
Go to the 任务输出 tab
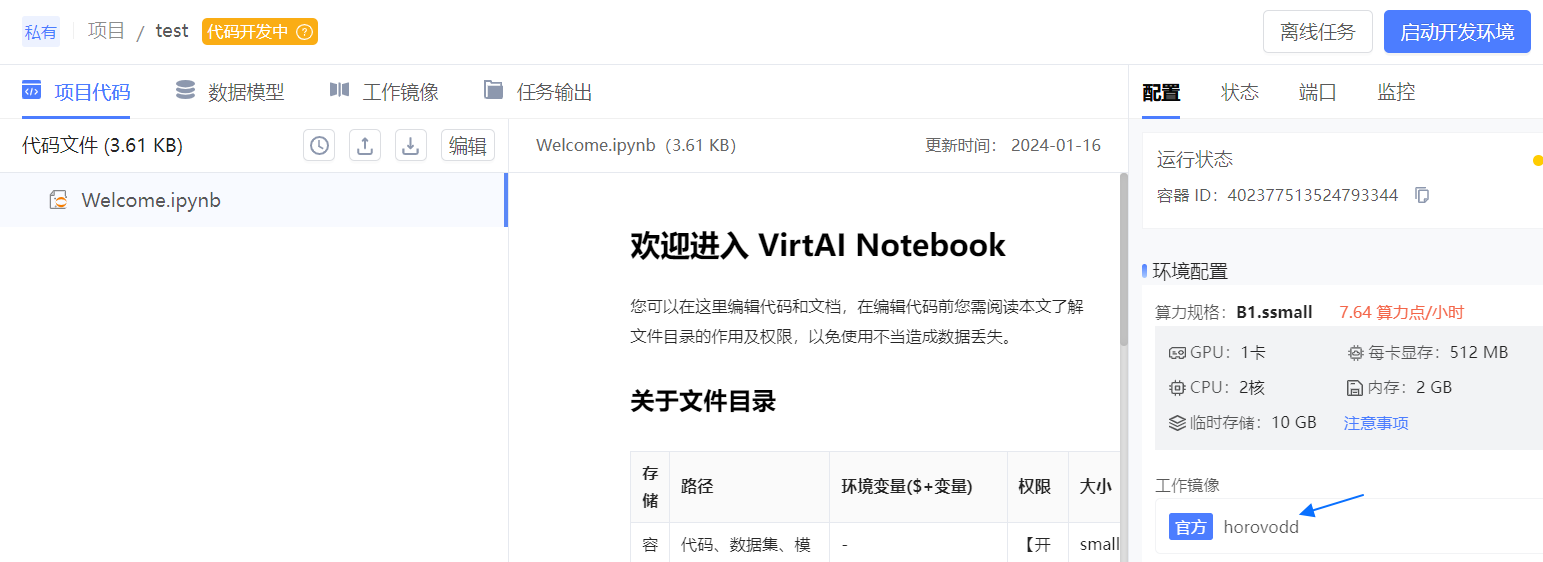click(538, 92)
